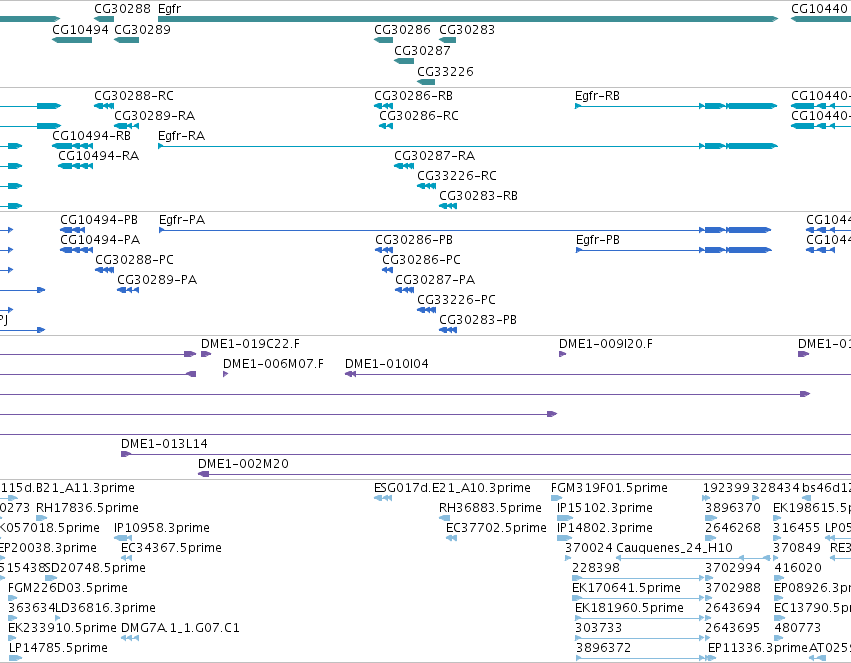Viewport: 851px width, 663px height.
Task: Click the CG30287-RA transcript glyph
Action: (404, 165)
